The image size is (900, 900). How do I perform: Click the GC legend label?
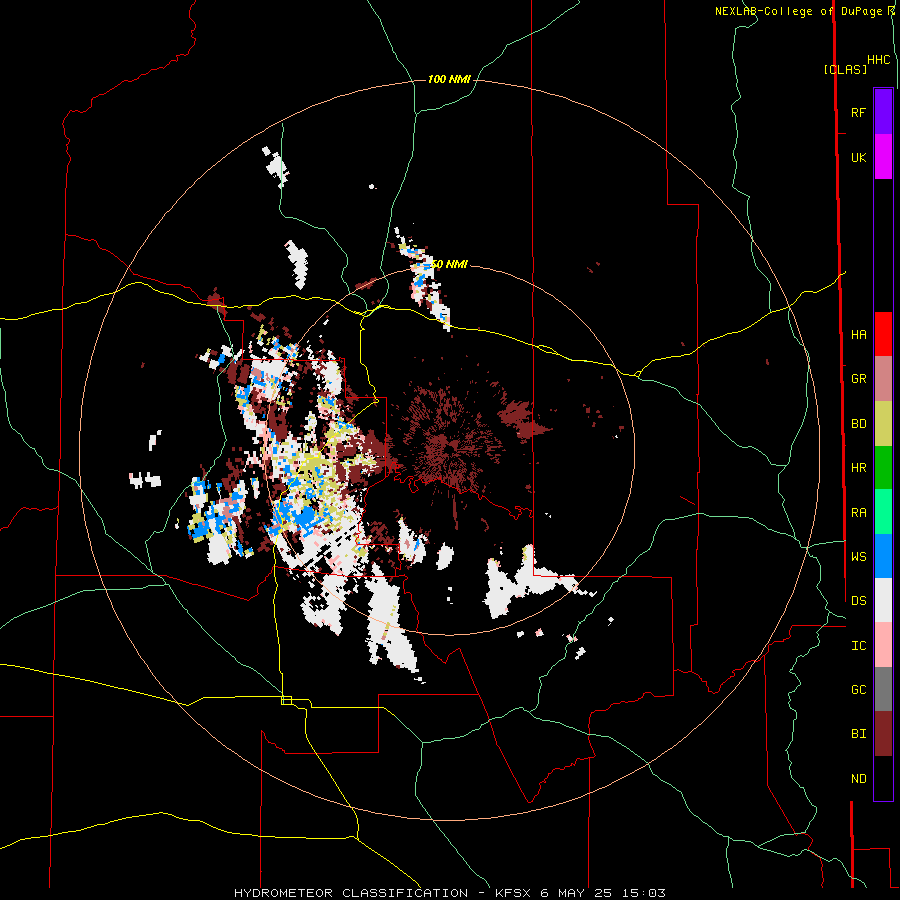pyautogui.click(x=858, y=690)
